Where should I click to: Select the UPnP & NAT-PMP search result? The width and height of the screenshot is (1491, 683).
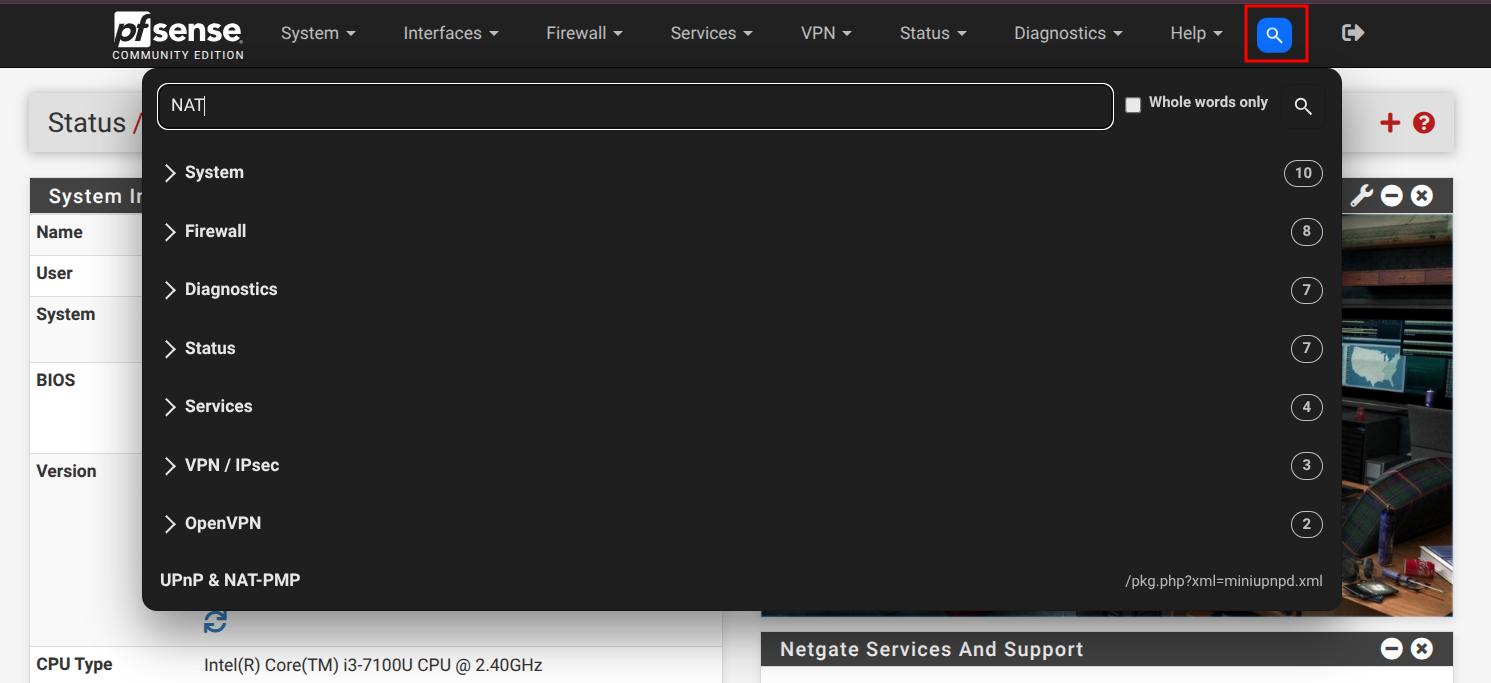tap(229, 580)
